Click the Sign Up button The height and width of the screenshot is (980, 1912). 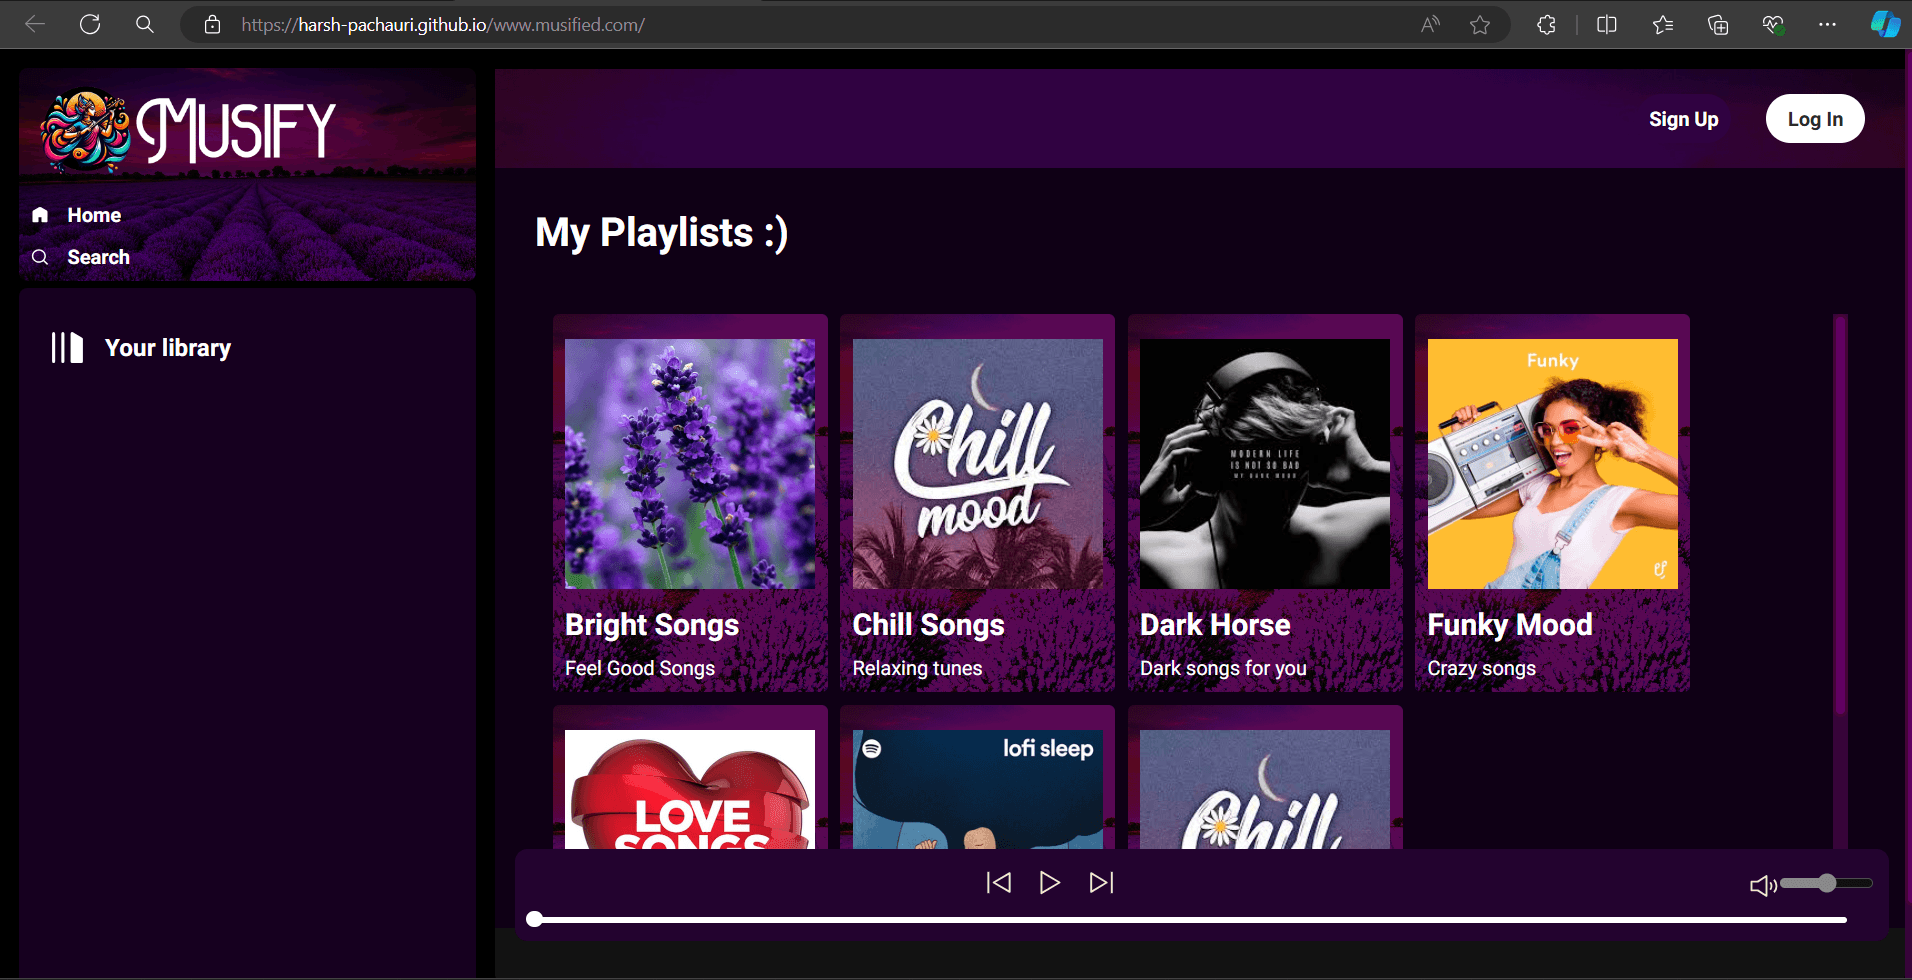[1683, 119]
